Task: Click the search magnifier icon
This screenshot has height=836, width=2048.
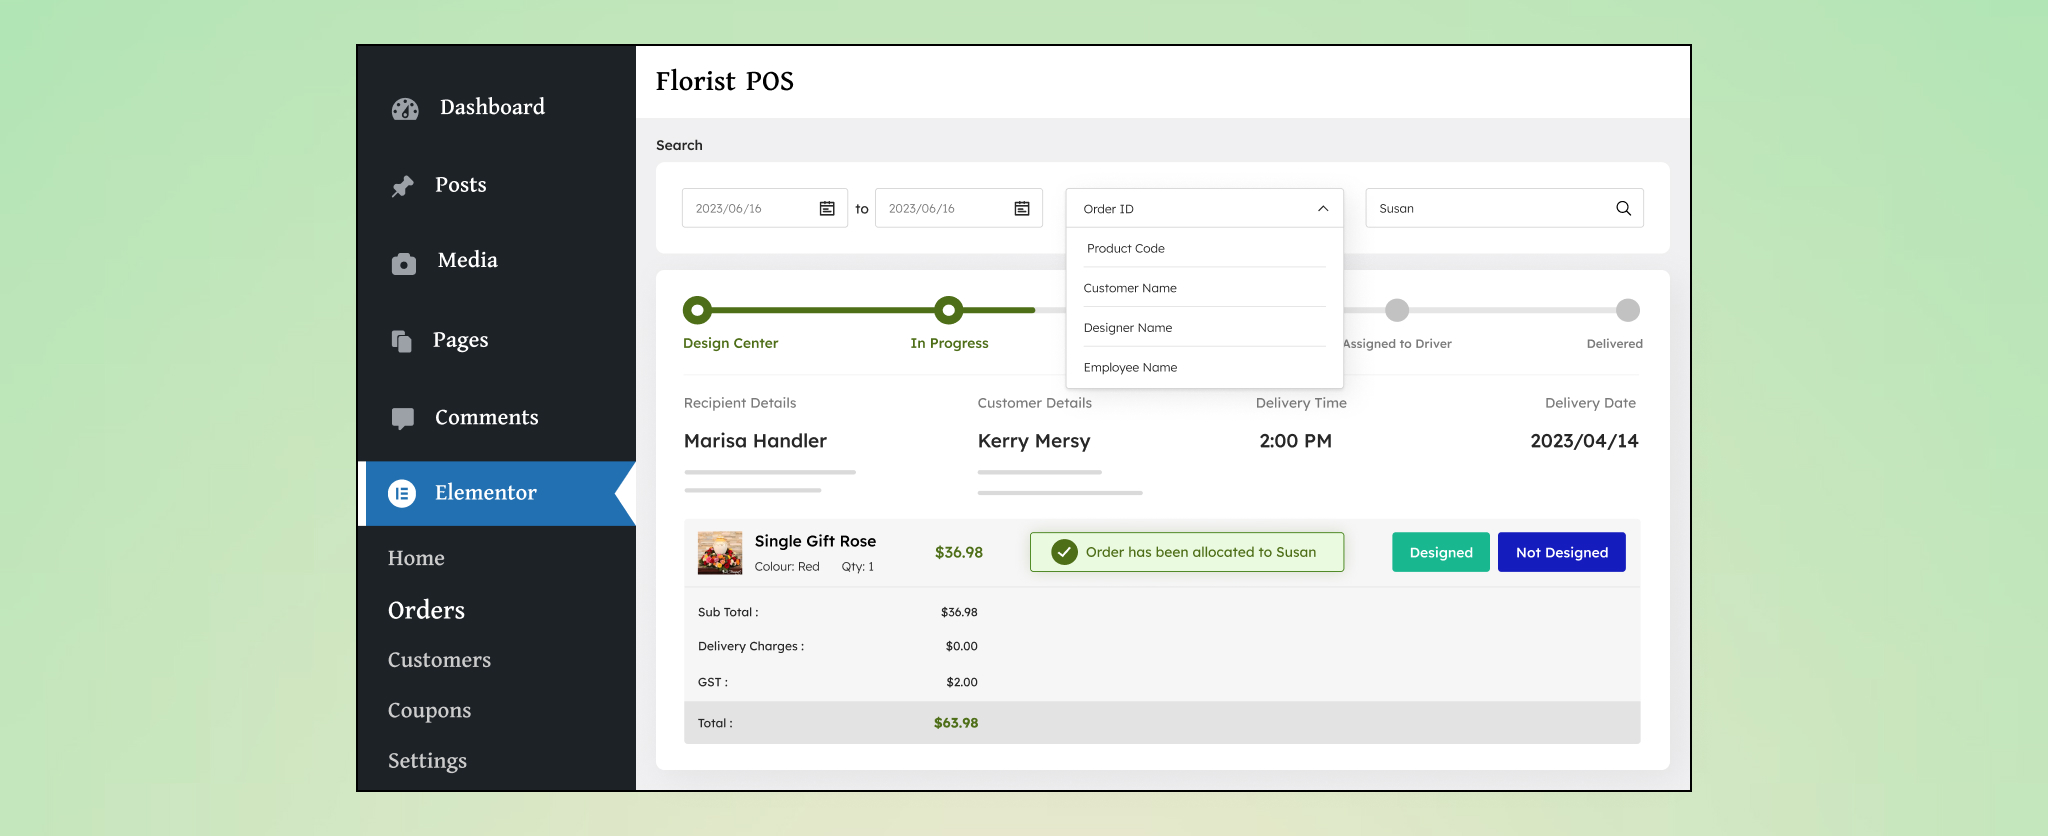Action: point(1623,208)
